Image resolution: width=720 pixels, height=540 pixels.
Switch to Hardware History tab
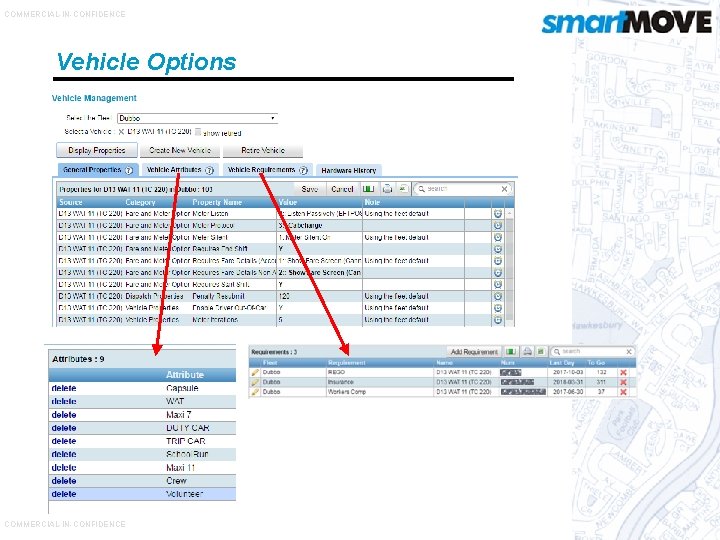pyautogui.click(x=349, y=170)
